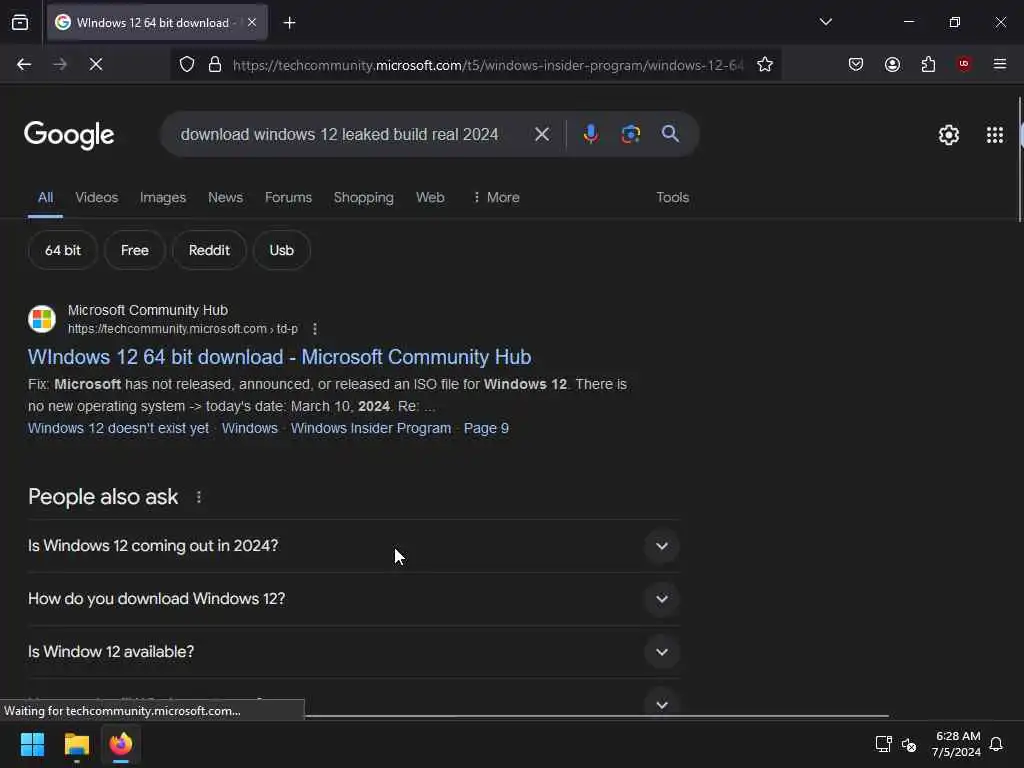Switch to Videos results tab
1024x768 pixels.
pyautogui.click(x=97, y=197)
